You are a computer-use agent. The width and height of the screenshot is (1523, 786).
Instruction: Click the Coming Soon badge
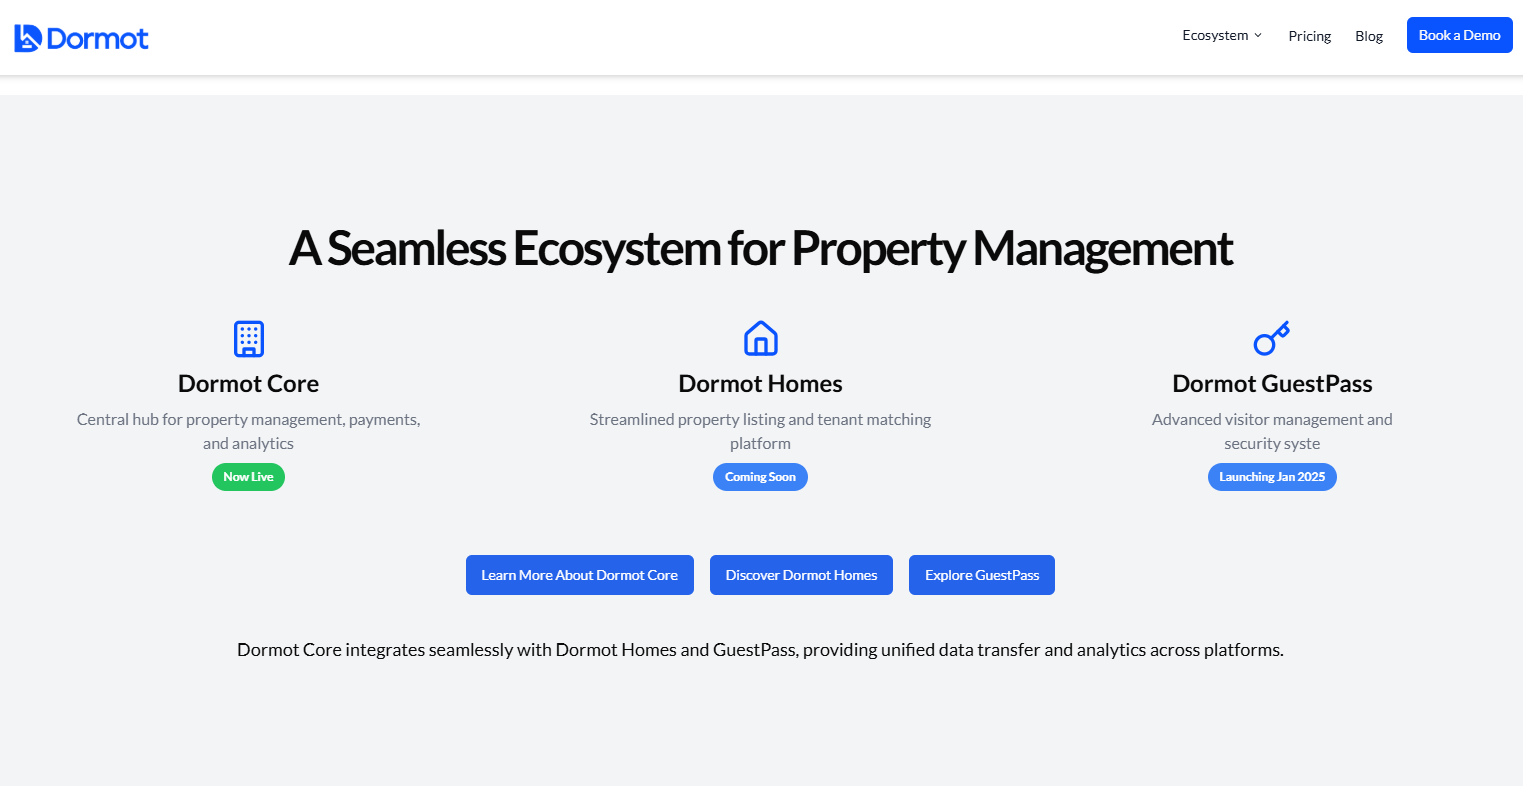(x=760, y=477)
